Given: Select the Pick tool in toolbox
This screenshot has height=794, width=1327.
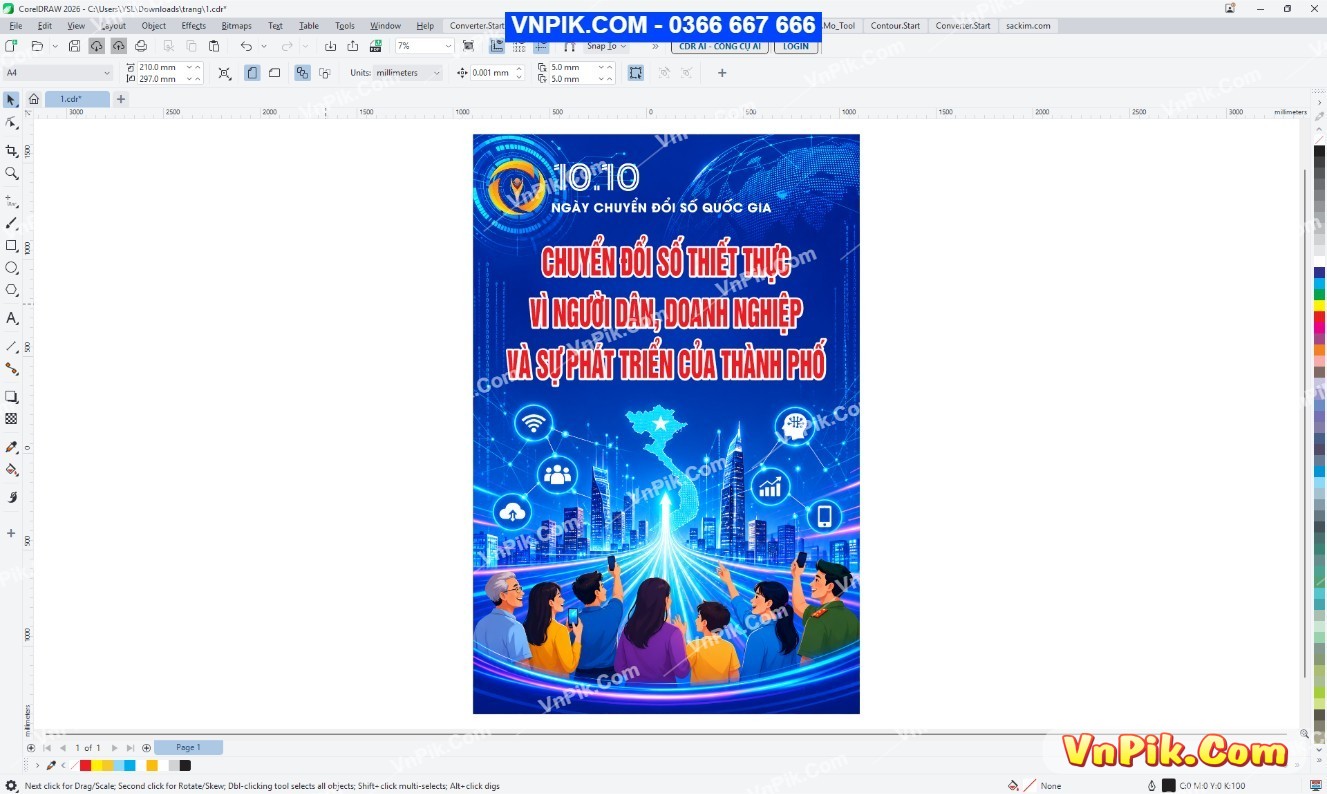Looking at the screenshot, I should click(x=11, y=100).
